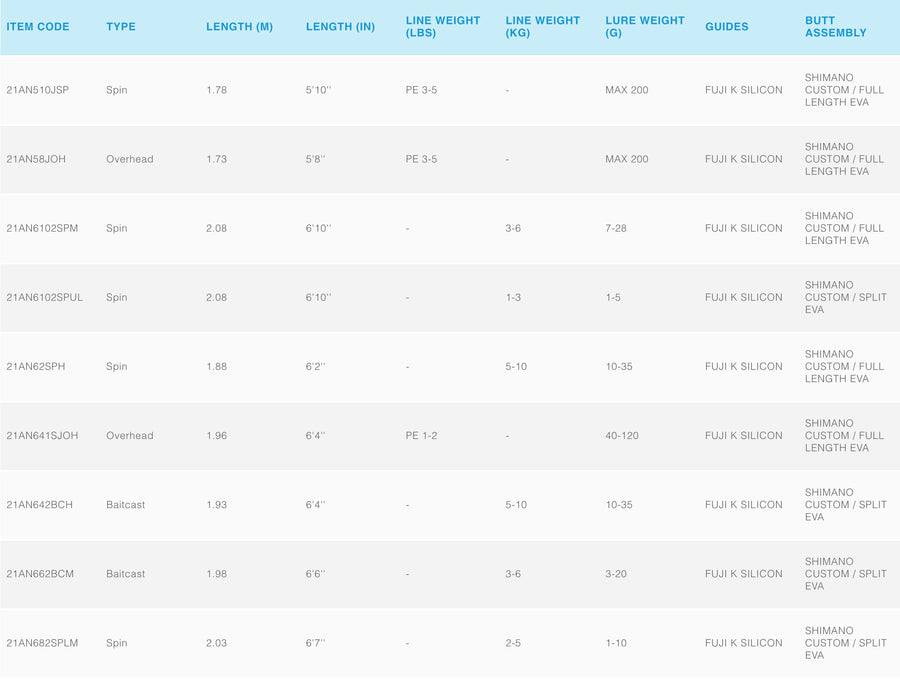The height and width of the screenshot is (679, 900).
Task: Click the LINE WEIGHT (KG) header
Action: tap(543, 27)
